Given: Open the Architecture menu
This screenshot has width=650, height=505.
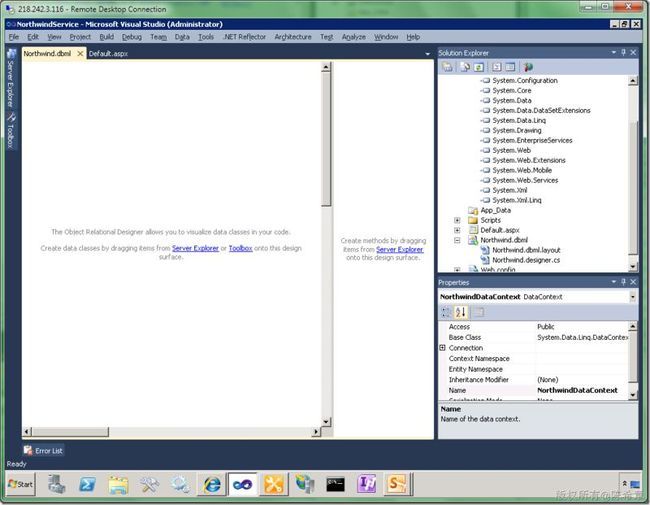Looking at the screenshot, I should 293,37.
